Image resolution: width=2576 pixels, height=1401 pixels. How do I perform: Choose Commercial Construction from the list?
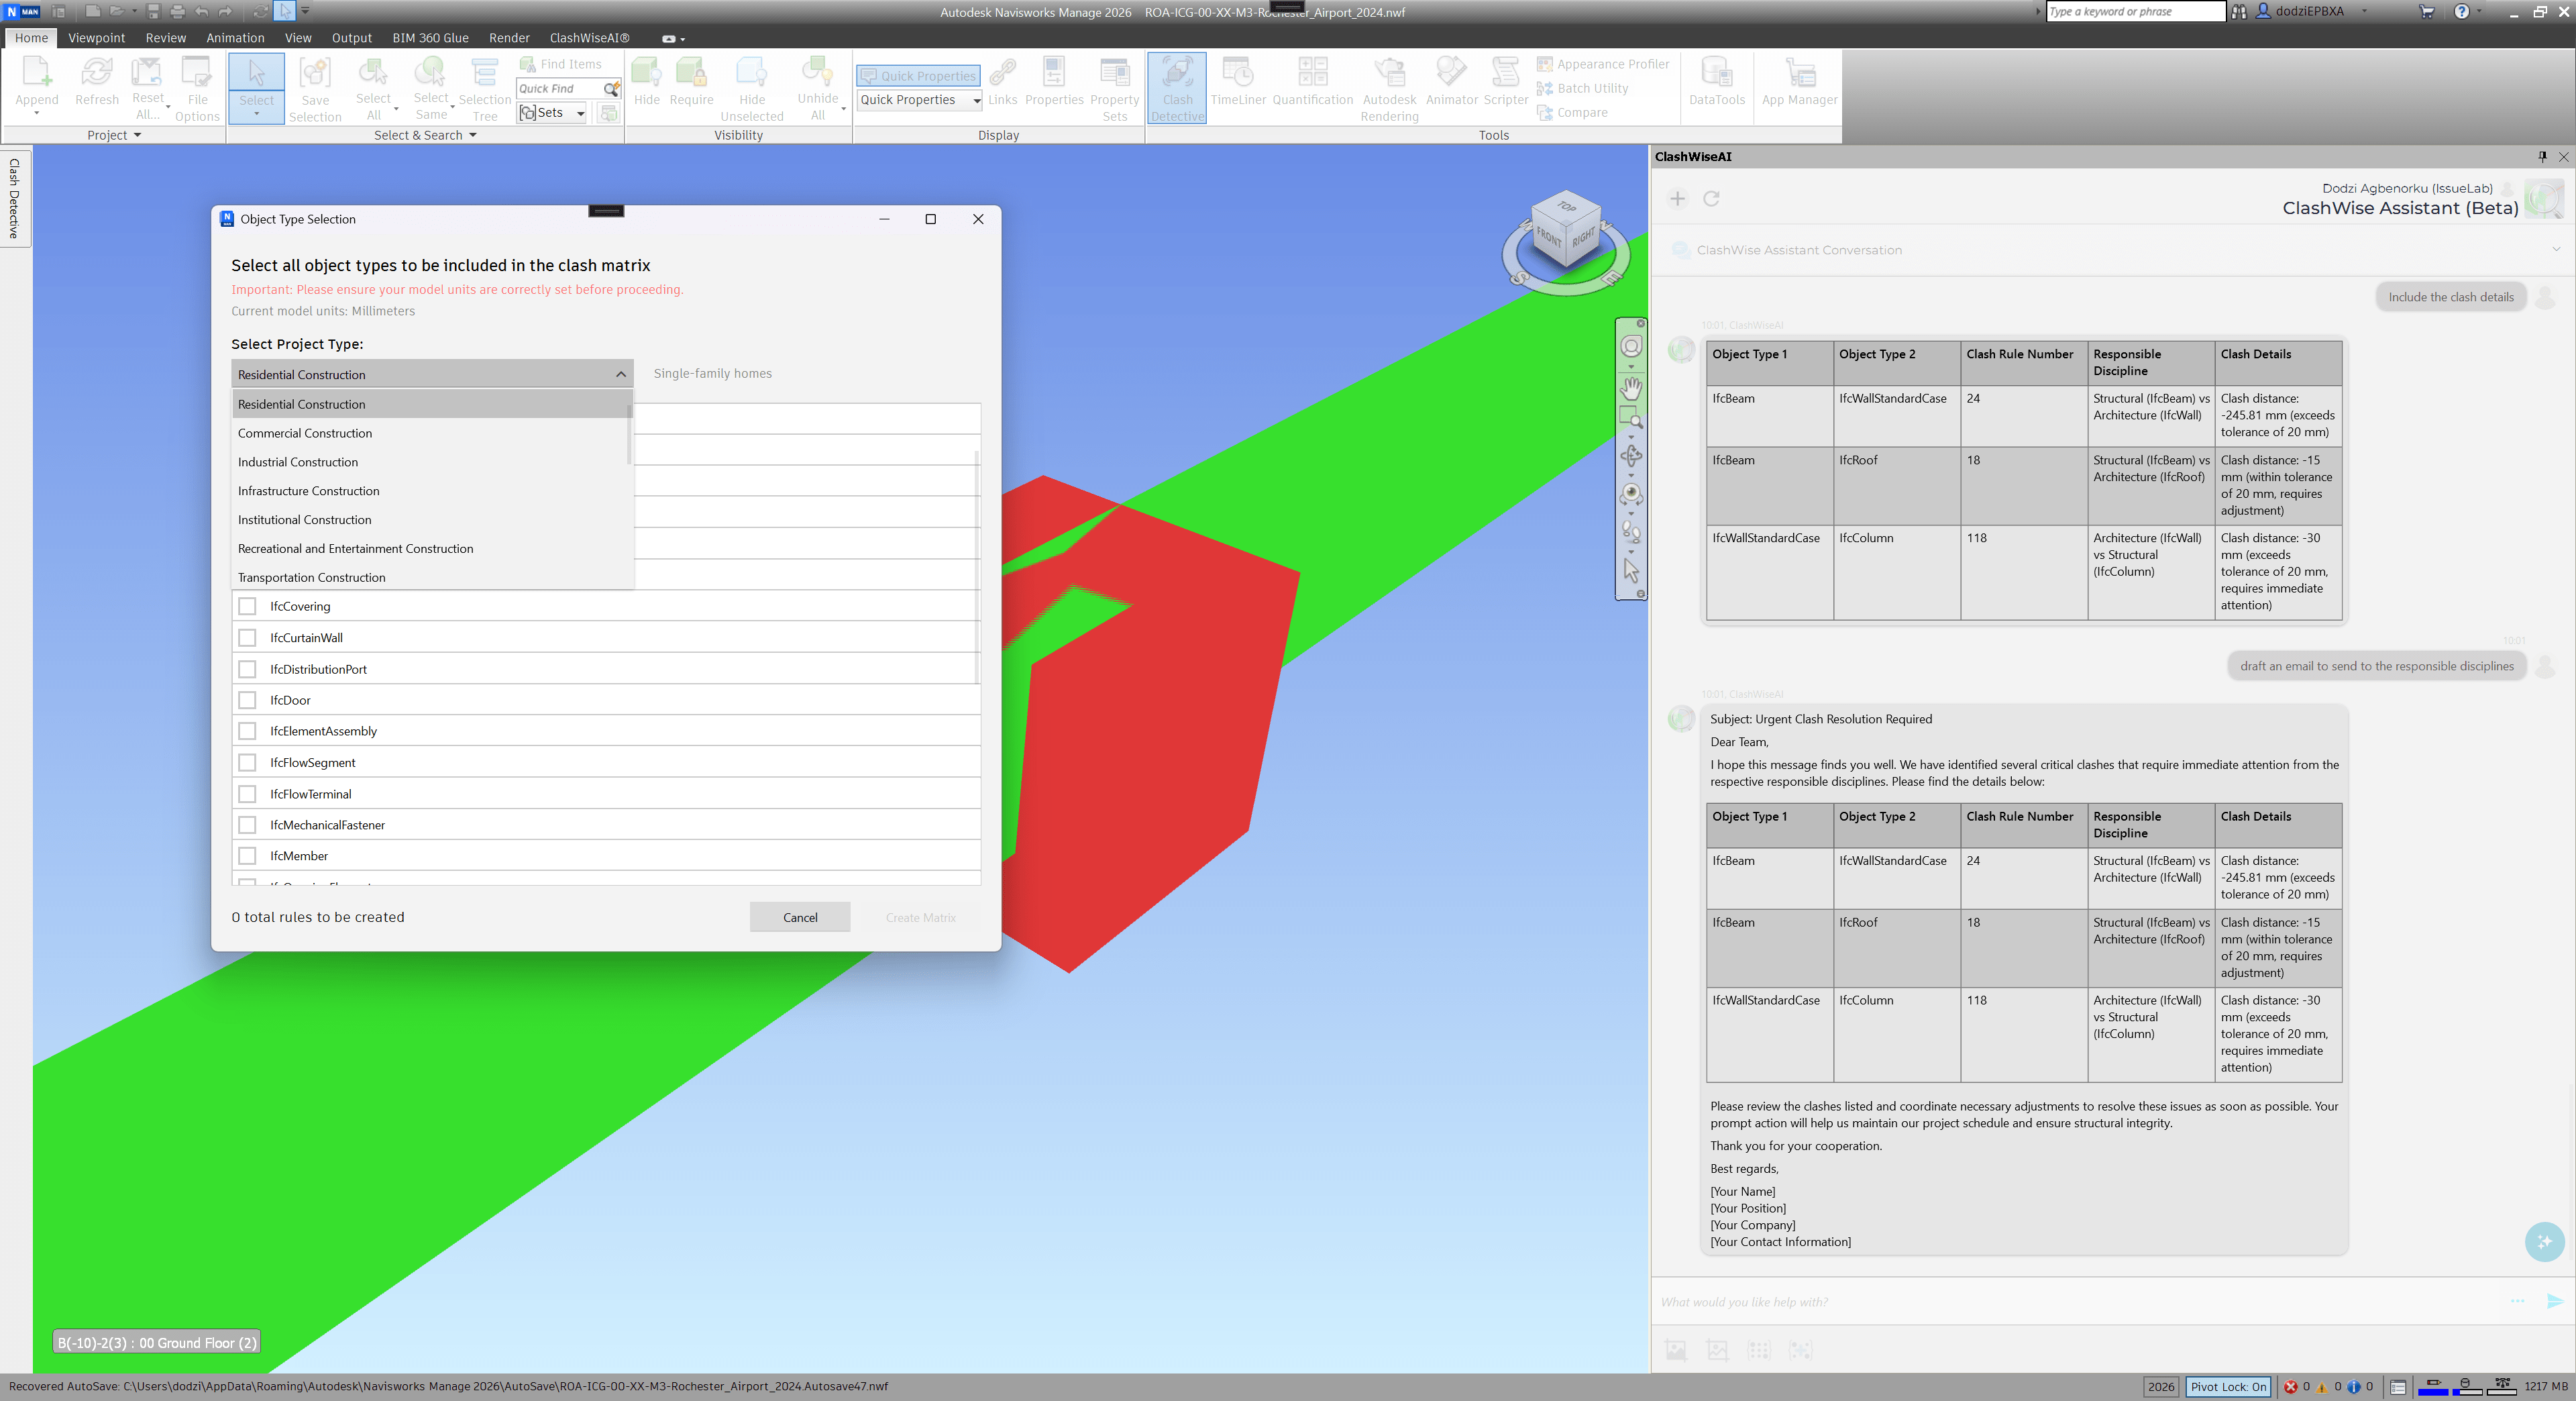click(305, 433)
